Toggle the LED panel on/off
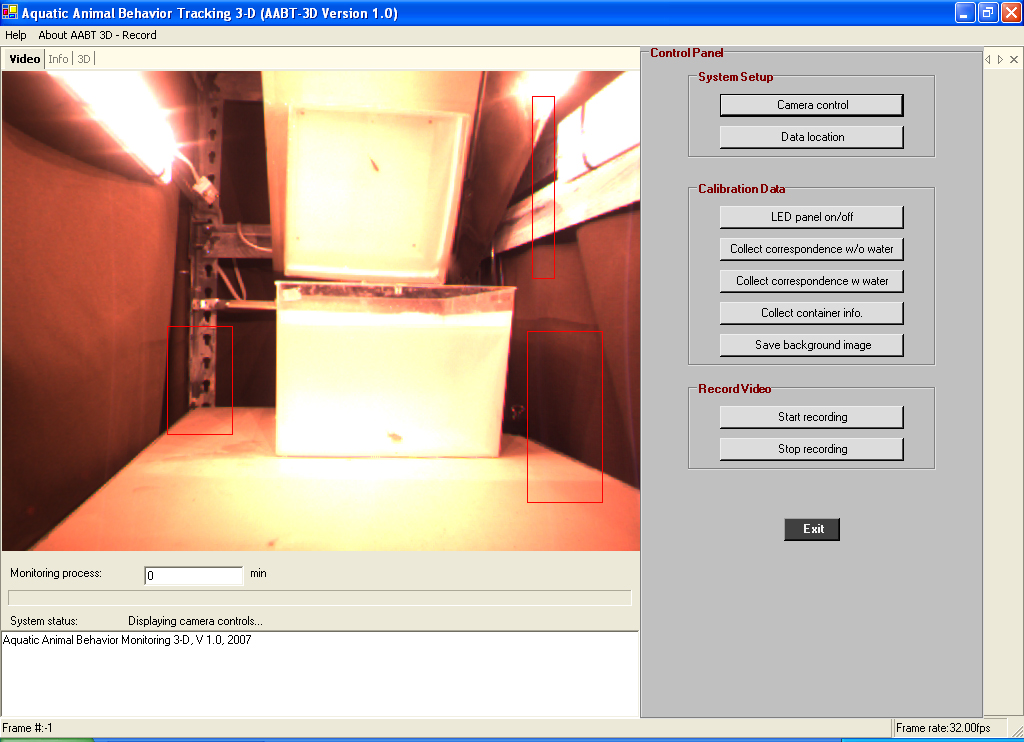 pos(812,217)
